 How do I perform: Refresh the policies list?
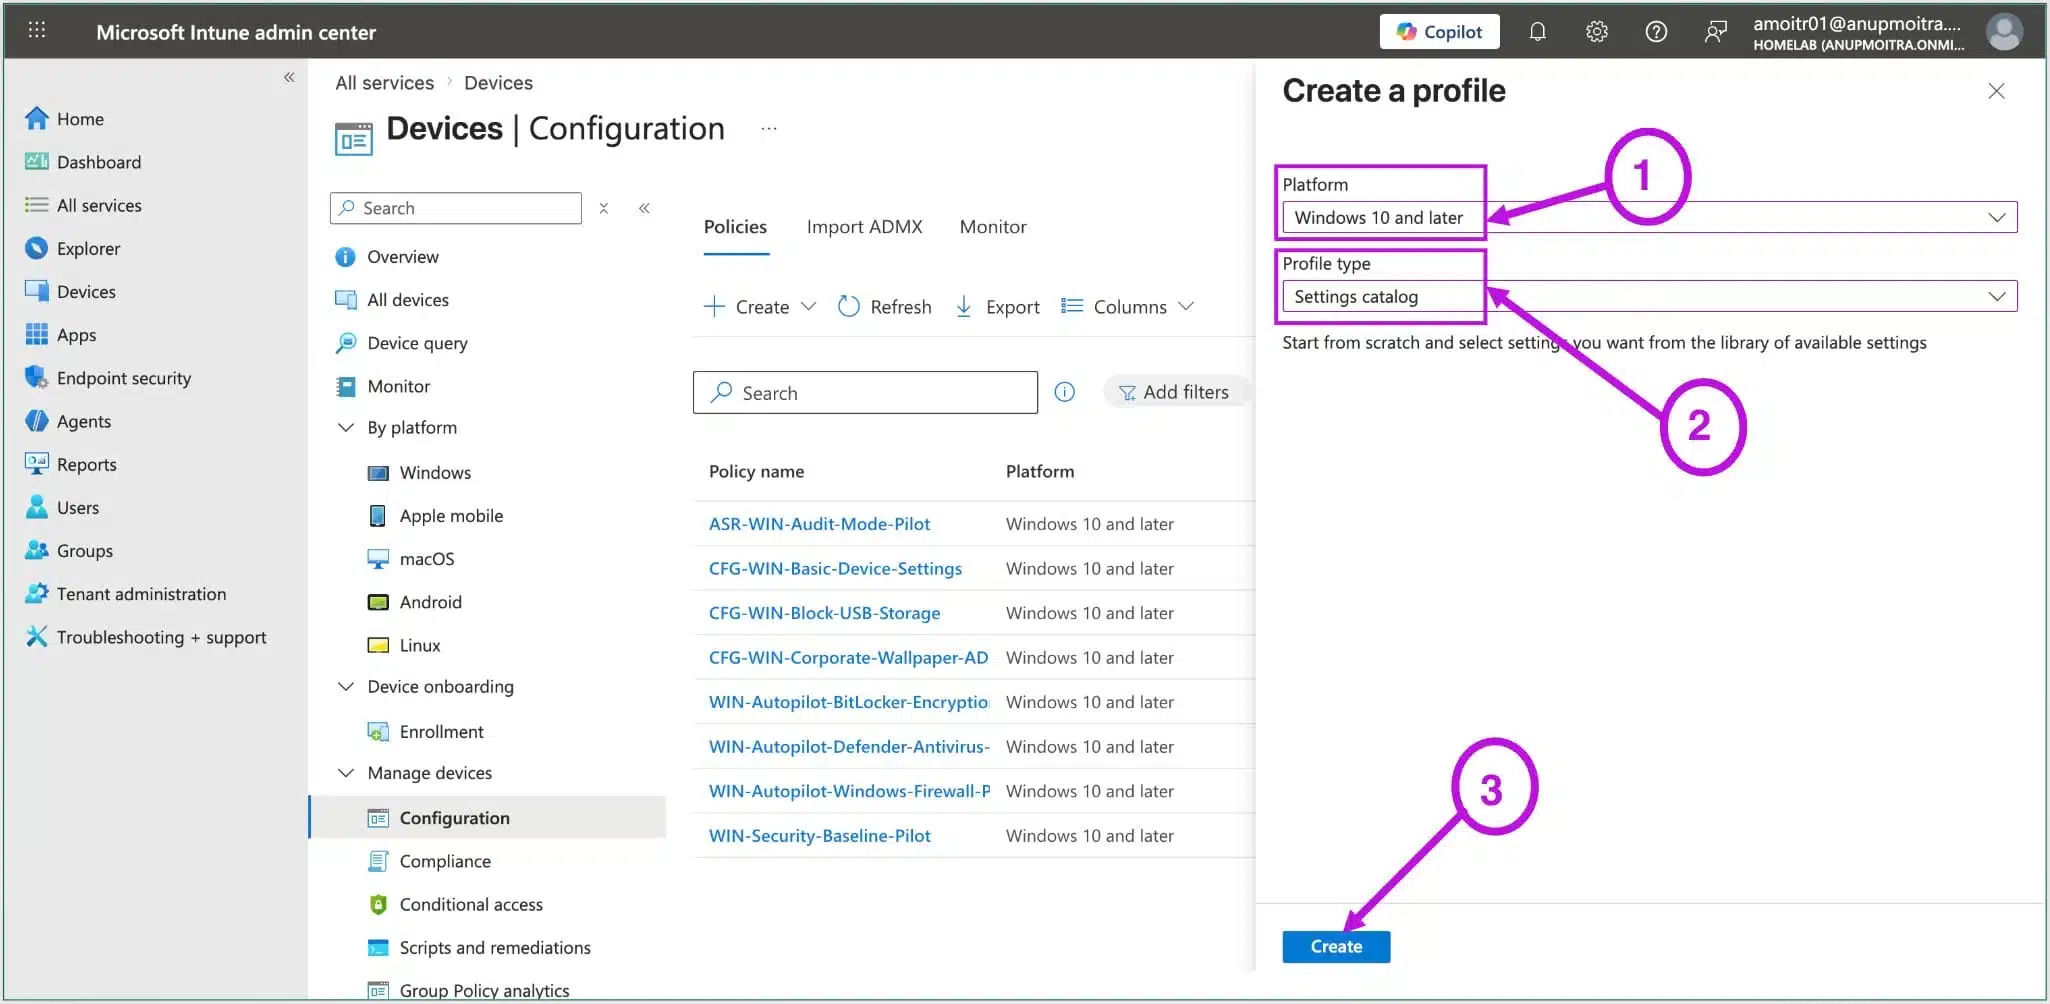(885, 307)
